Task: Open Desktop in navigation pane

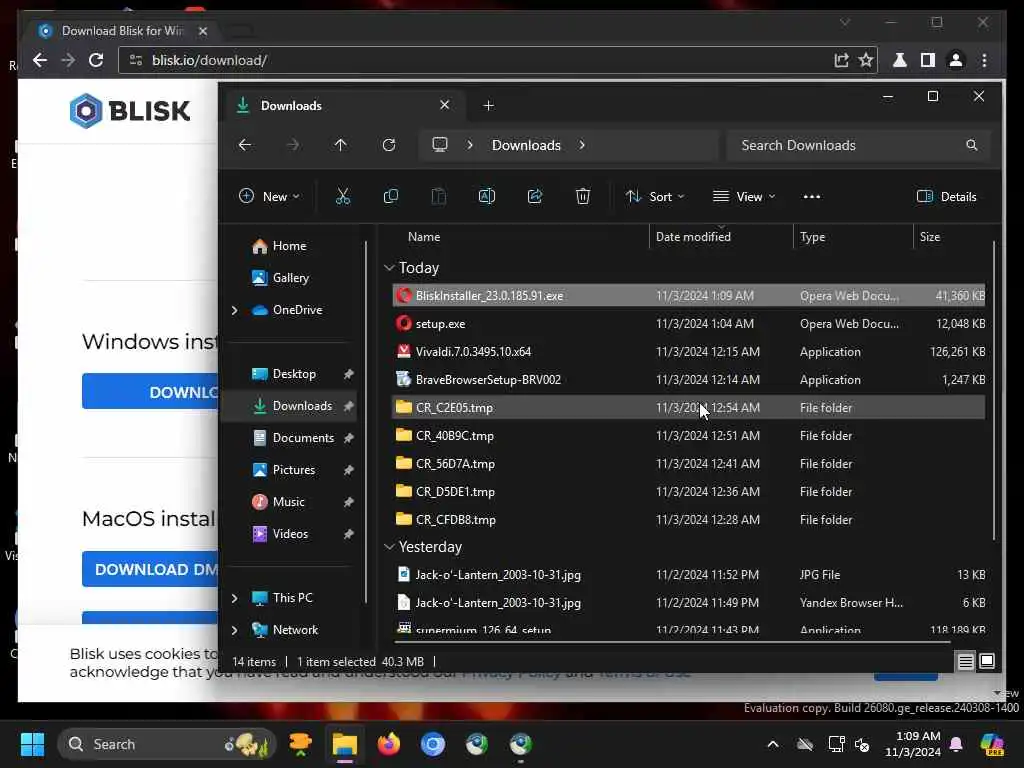Action: point(284,374)
